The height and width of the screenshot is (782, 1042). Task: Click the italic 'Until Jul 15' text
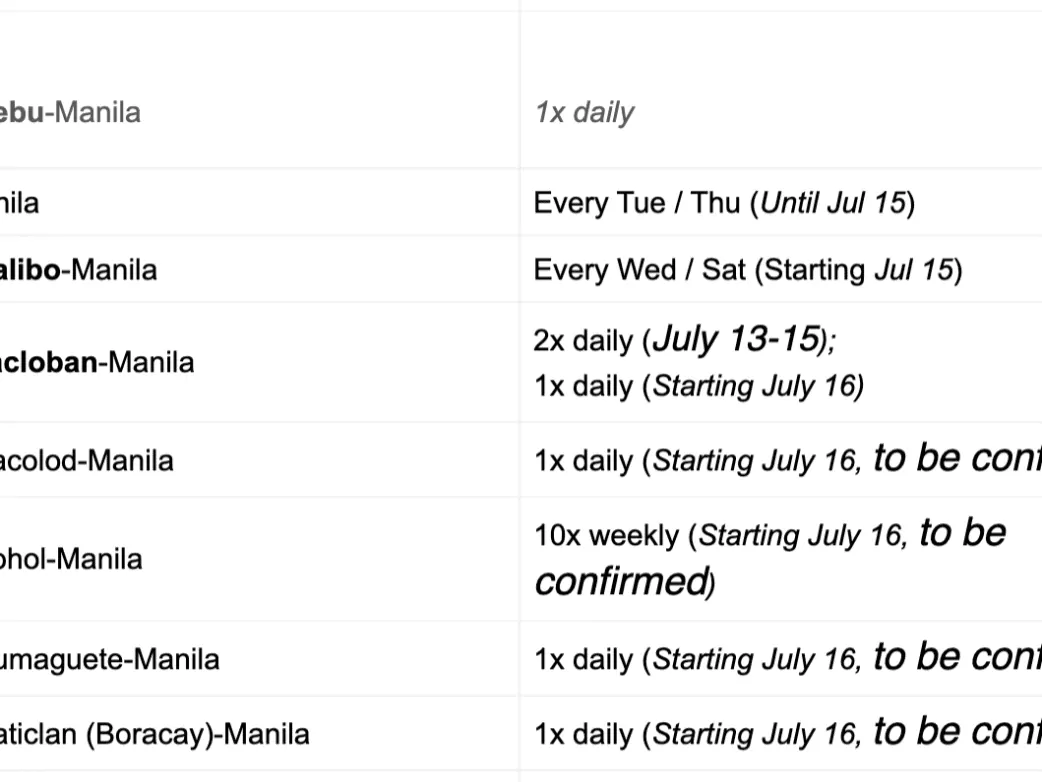(x=833, y=203)
